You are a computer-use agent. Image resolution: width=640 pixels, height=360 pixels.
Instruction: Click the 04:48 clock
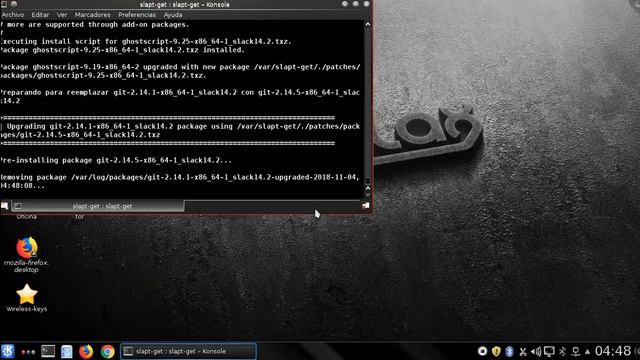coord(612,351)
